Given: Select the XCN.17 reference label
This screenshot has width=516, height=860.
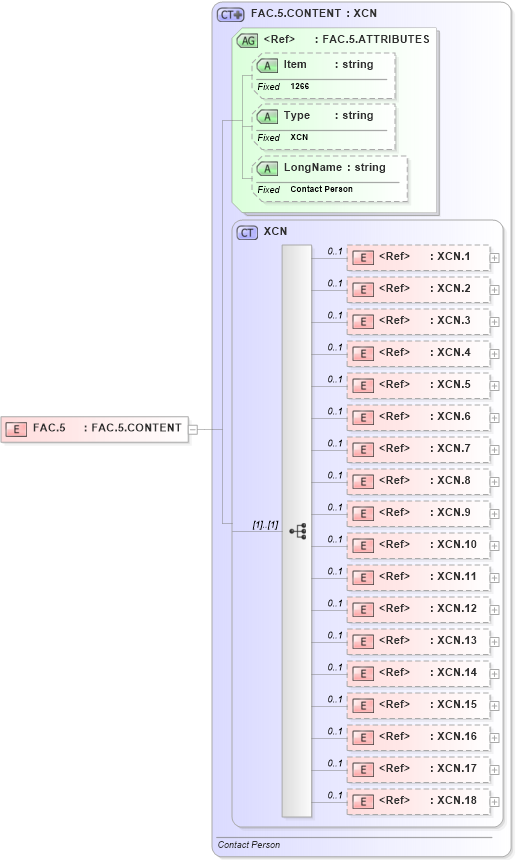Looking at the screenshot, I should pos(428,768).
